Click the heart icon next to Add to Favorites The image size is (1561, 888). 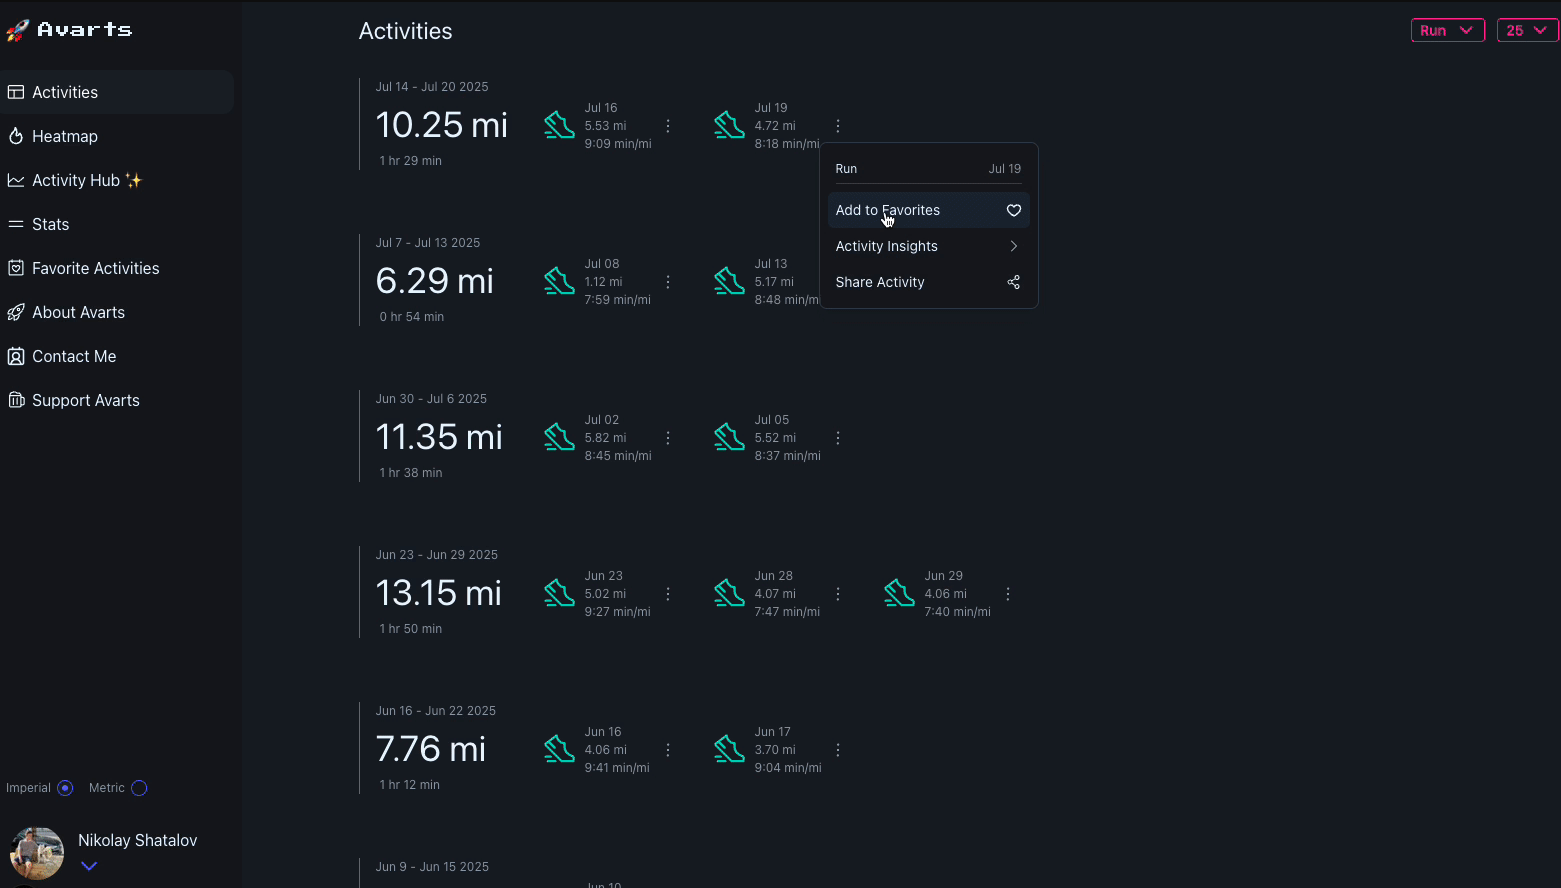(1013, 210)
